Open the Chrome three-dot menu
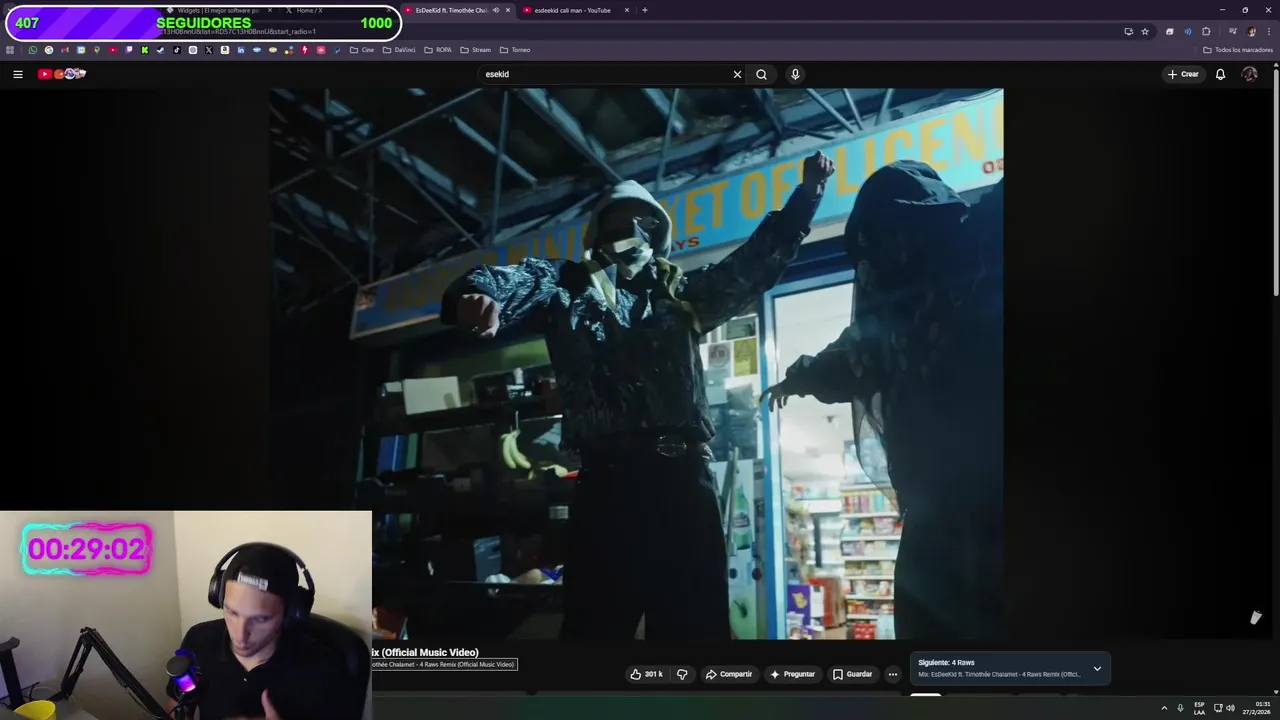Image resolution: width=1280 pixels, height=720 pixels. coord(1269,31)
